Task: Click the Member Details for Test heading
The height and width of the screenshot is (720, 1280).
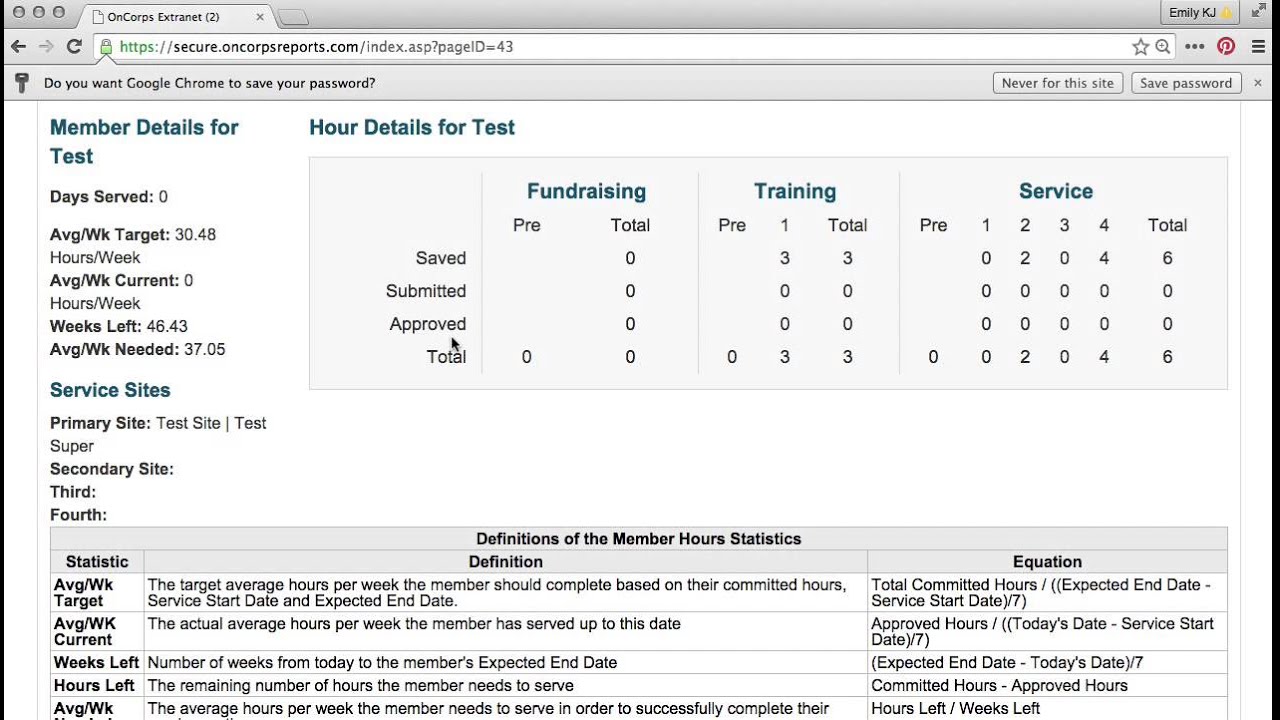Action: point(144,142)
